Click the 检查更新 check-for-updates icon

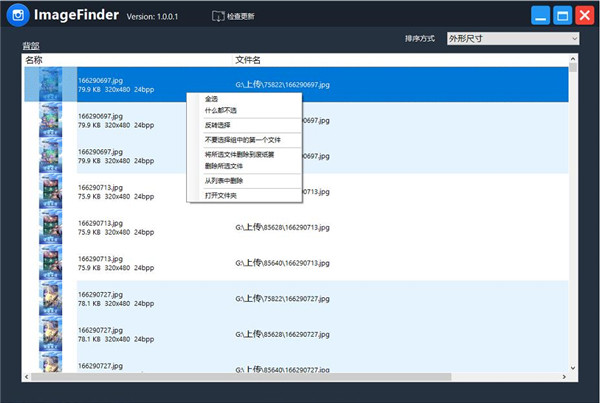point(219,16)
